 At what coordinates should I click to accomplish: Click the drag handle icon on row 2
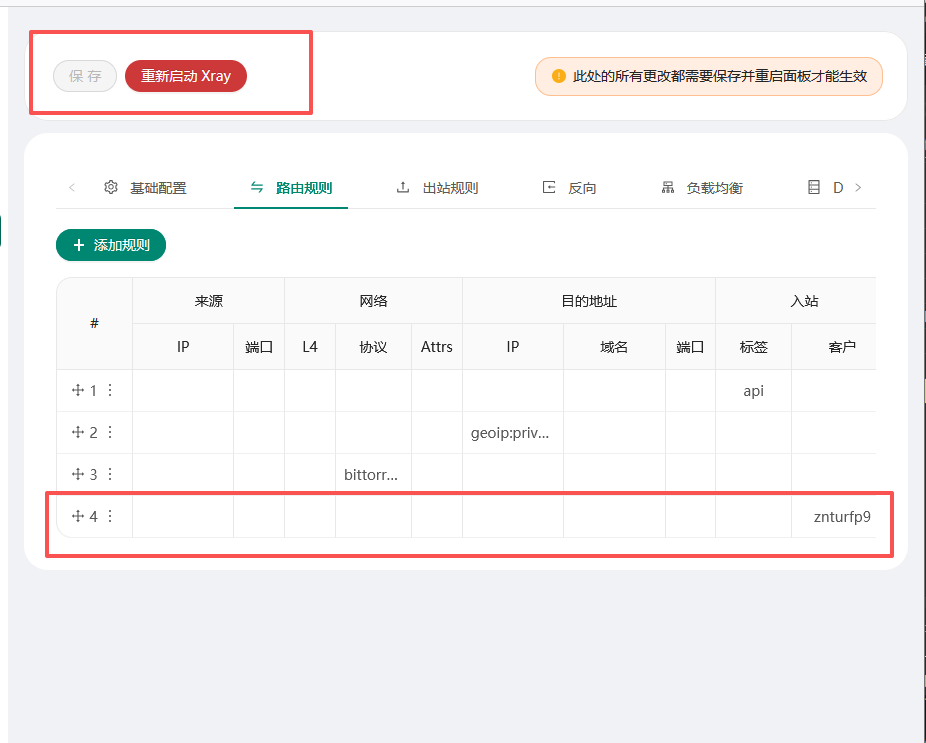pyautogui.click(x=77, y=433)
